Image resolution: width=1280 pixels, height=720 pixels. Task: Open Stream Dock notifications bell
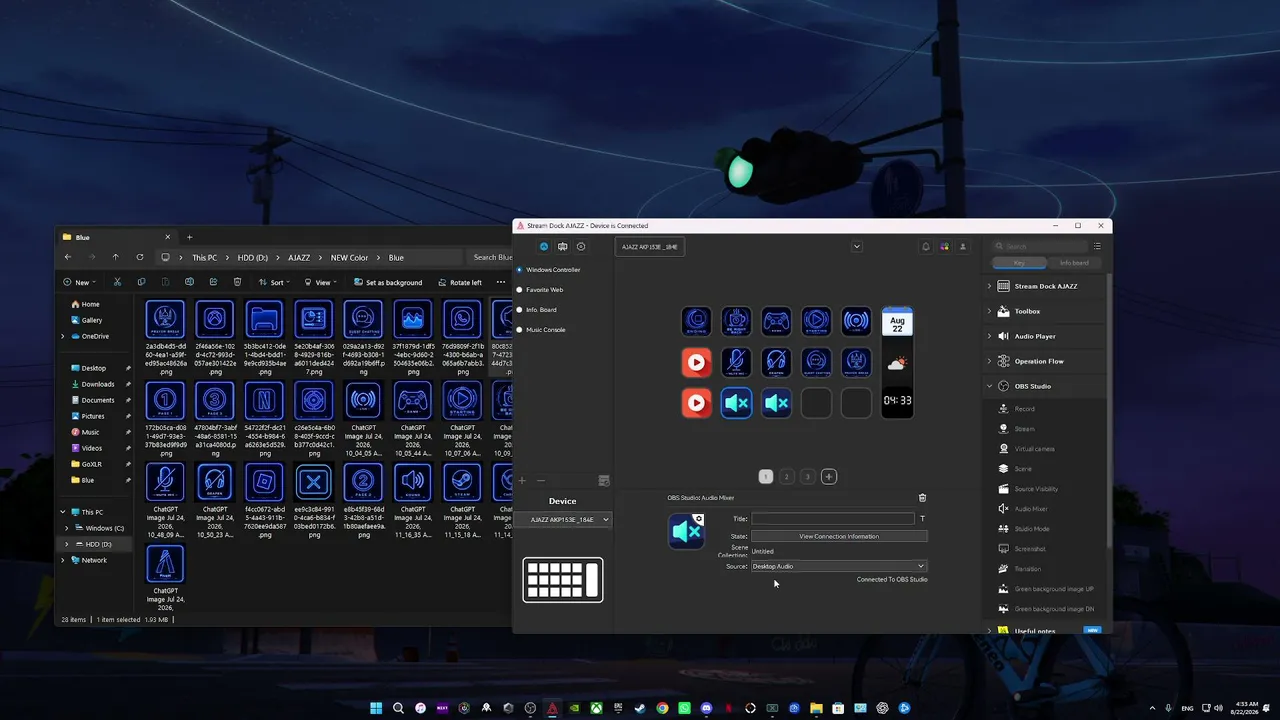click(926, 247)
